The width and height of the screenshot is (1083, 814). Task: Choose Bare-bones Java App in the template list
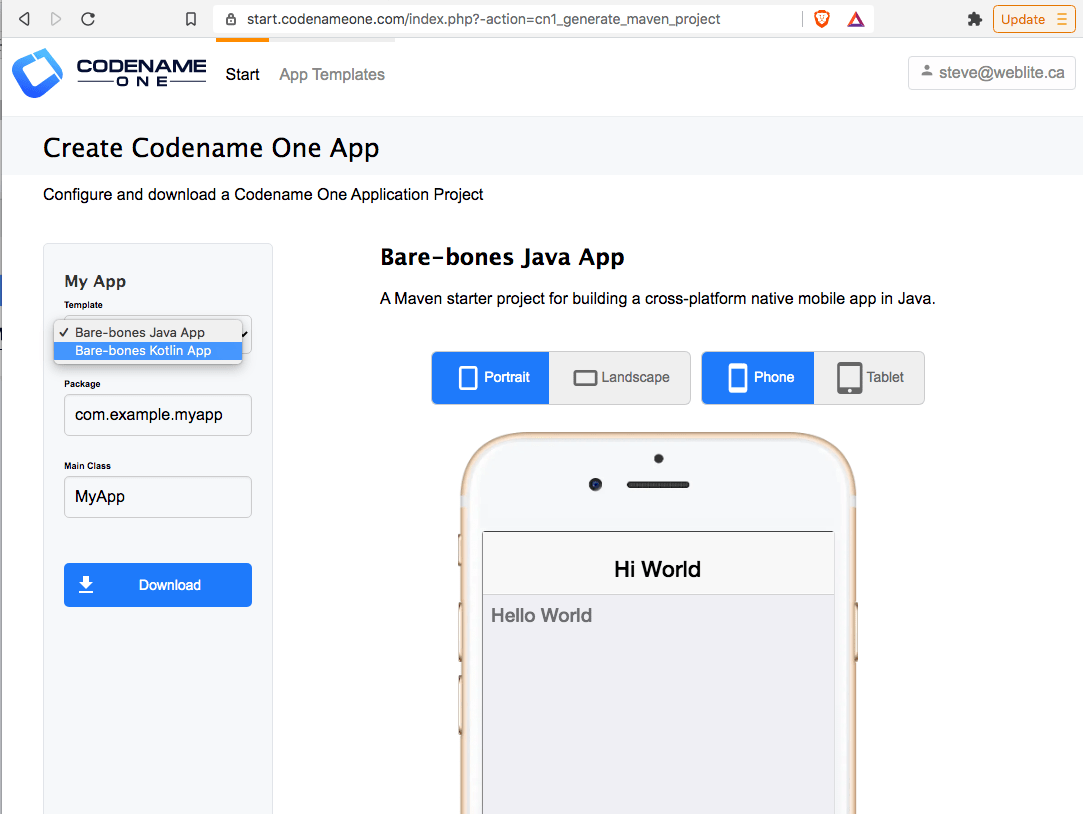click(148, 331)
